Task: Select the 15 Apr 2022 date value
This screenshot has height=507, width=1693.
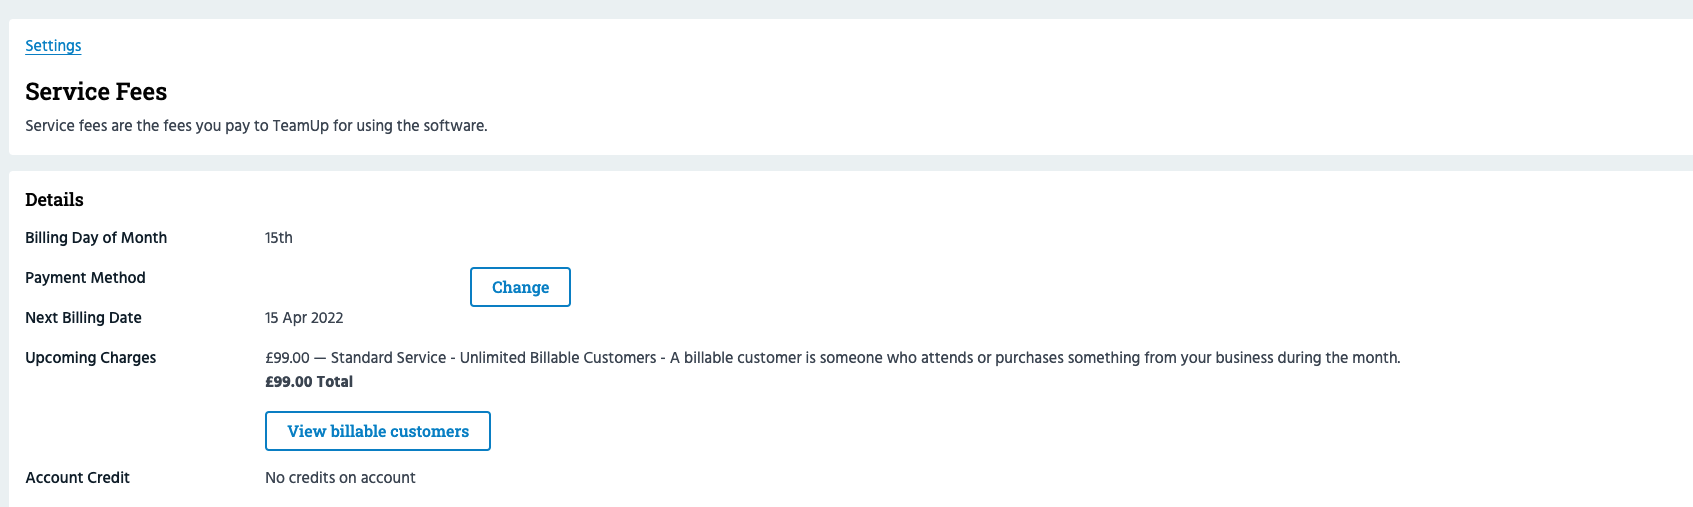Action: tap(304, 318)
